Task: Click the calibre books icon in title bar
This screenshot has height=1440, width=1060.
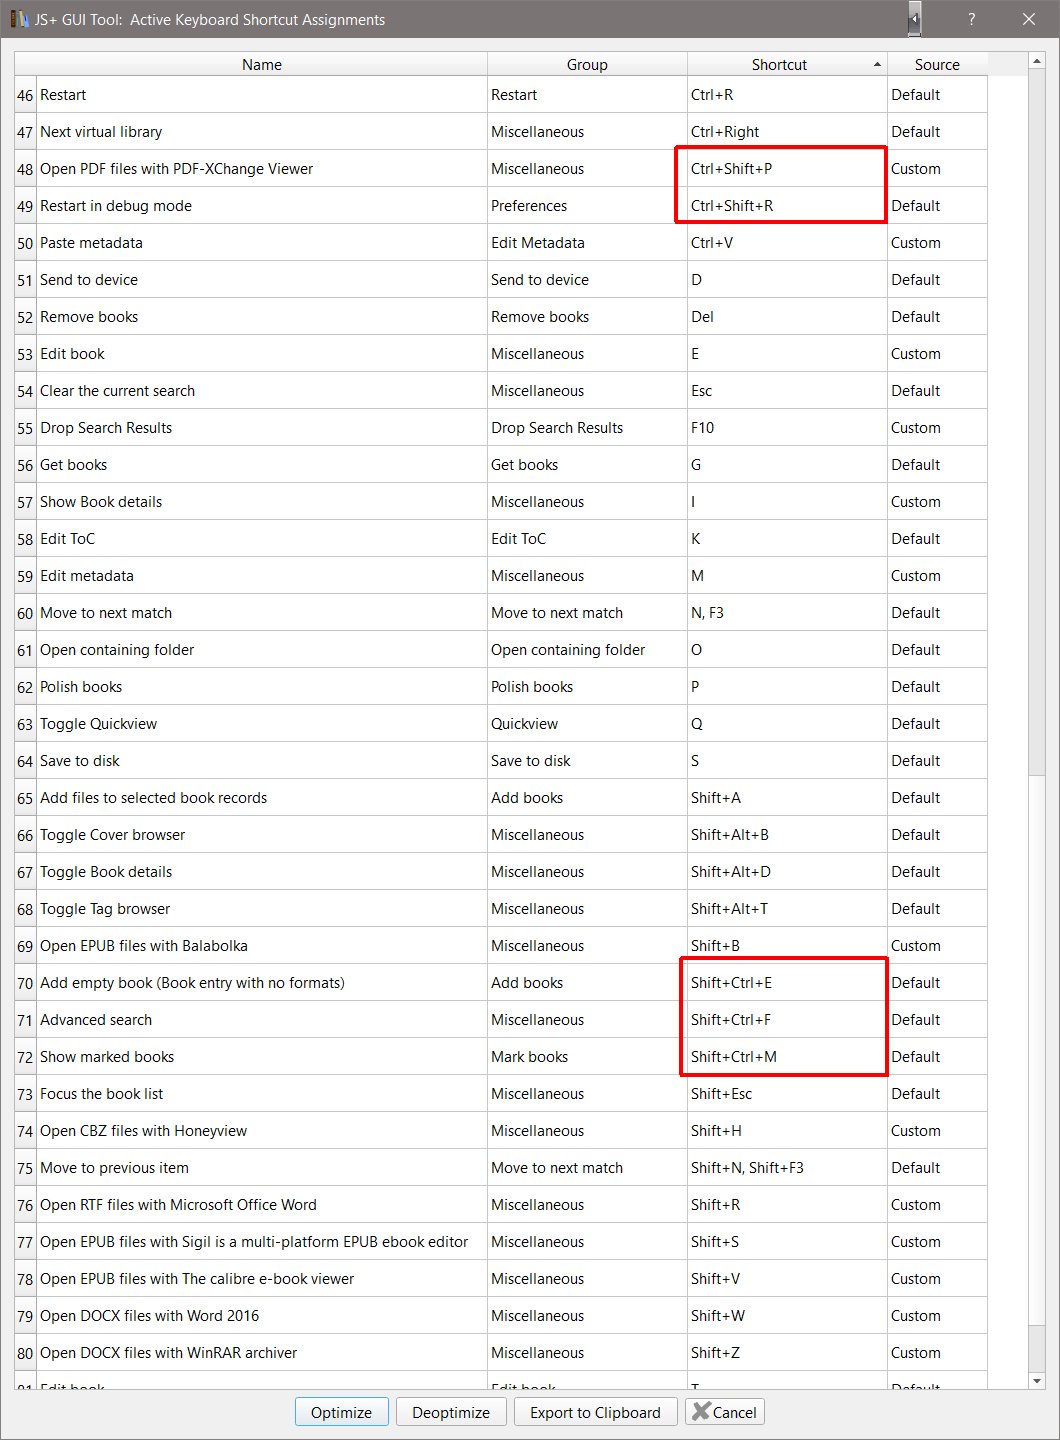Action: click(19, 19)
